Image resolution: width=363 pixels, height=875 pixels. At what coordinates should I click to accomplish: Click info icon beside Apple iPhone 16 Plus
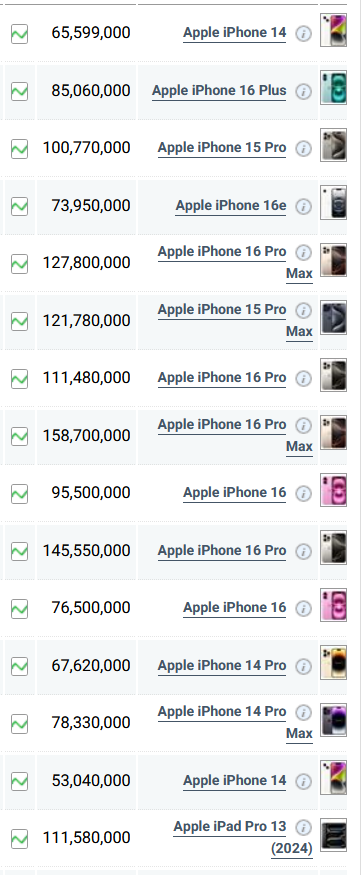pyautogui.click(x=303, y=92)
